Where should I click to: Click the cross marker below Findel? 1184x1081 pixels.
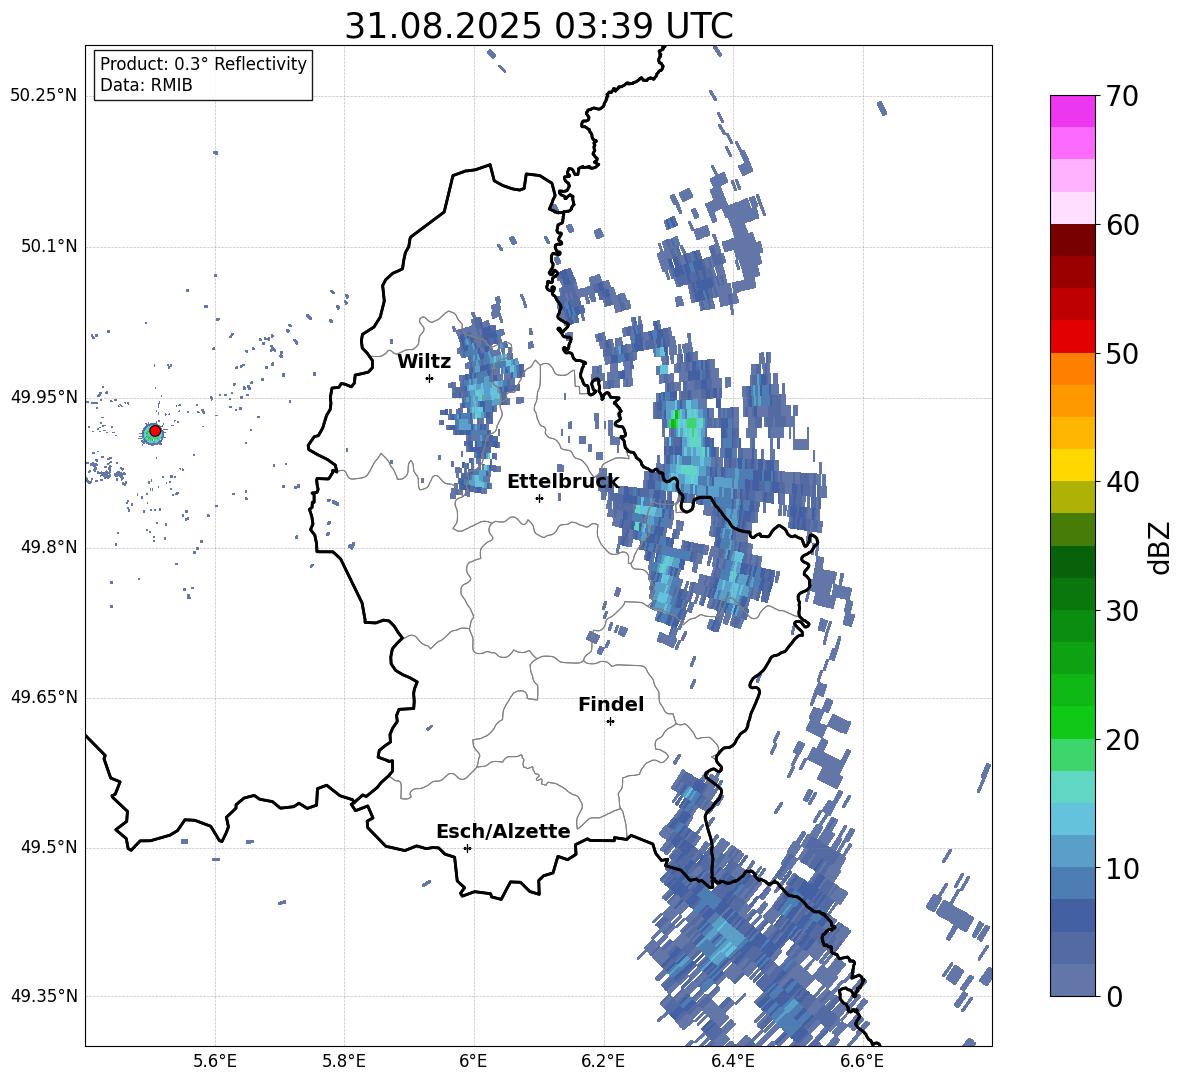coord(610,722)
